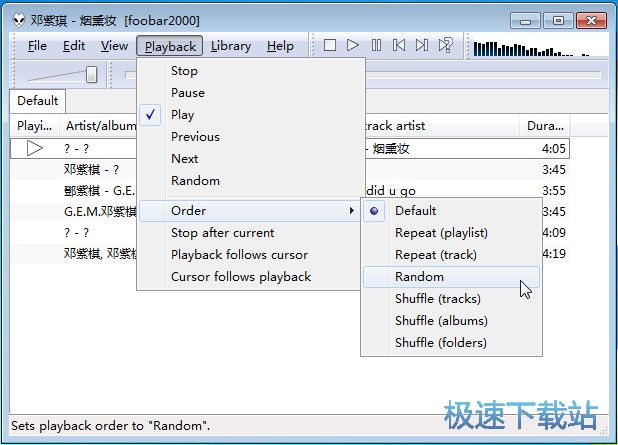The image size is (618, 445).
Task: Choose Stop from the Playback menu
Action: pos(250,71)
